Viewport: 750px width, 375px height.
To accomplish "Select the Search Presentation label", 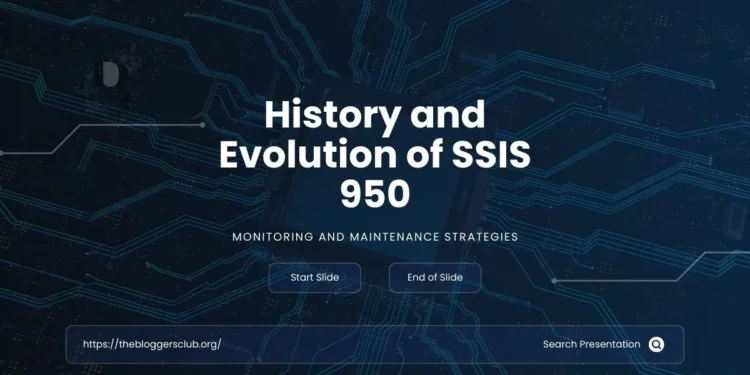I will (x=591, y=344).
